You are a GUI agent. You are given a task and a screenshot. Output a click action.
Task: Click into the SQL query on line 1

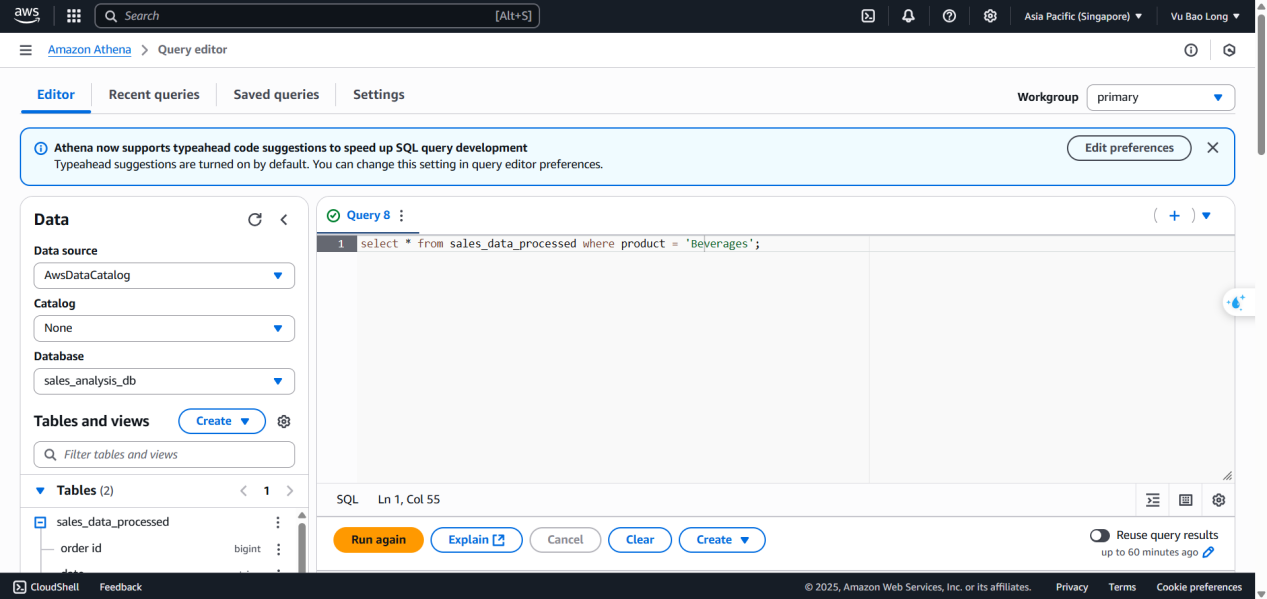tap(560, 244)
